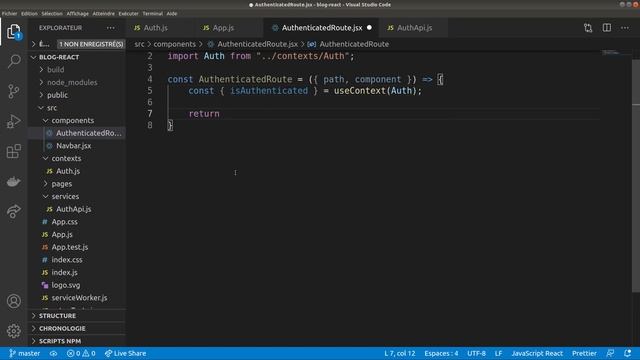Expand the public folder
The width and height of the screenshot is (640, 360).
[77, 95]
